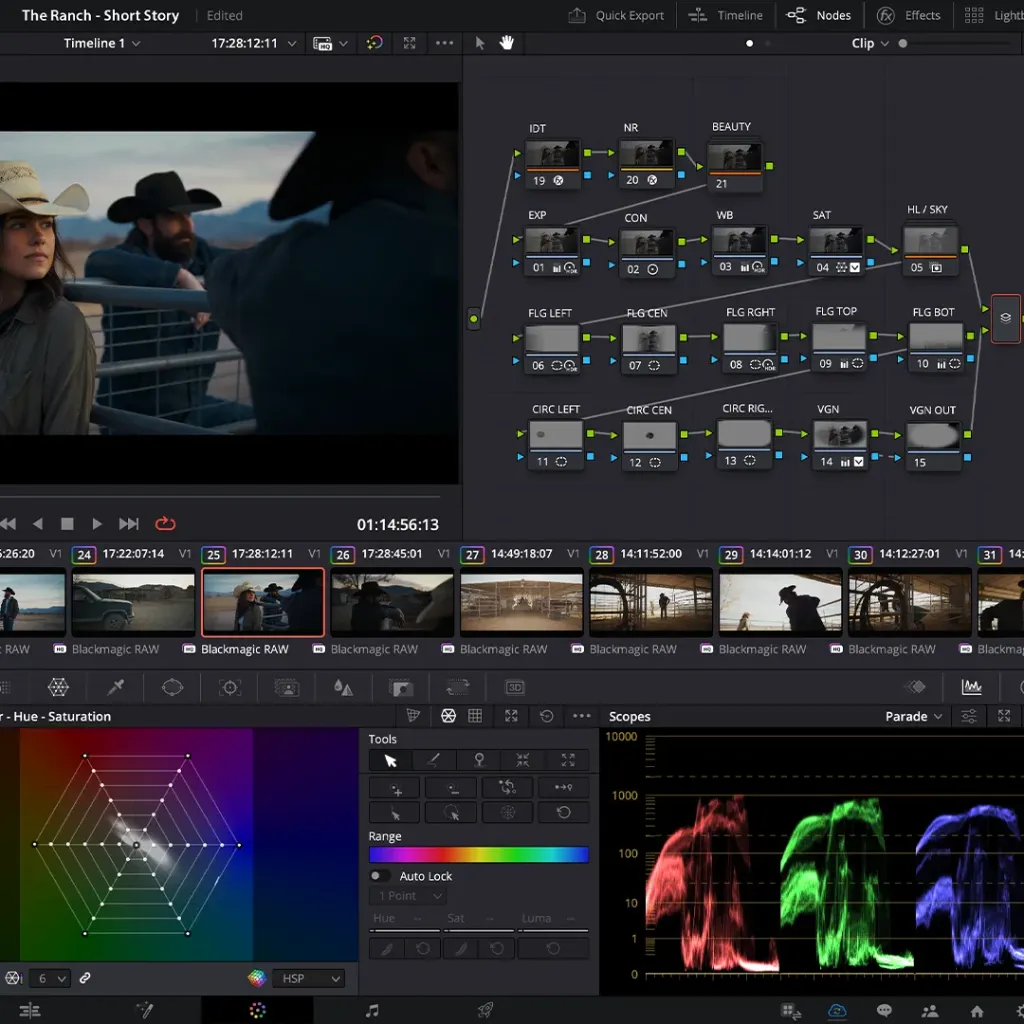This screenshot has height=1024, width=1024.
Task: Toggle the Nodes panel button
Action: [x=818, y=15]
